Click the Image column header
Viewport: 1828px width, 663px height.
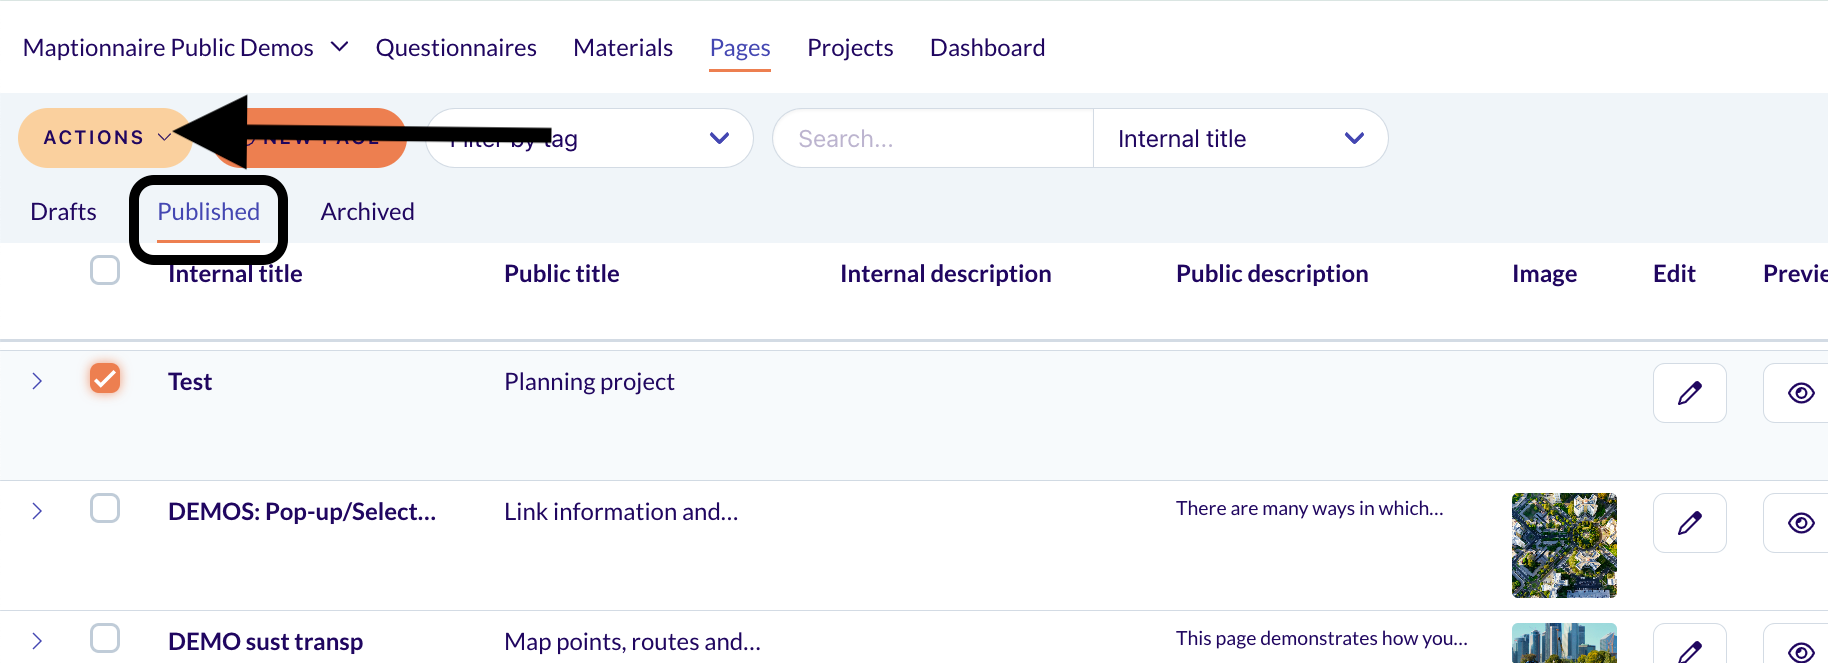(x=1544, y=273)
